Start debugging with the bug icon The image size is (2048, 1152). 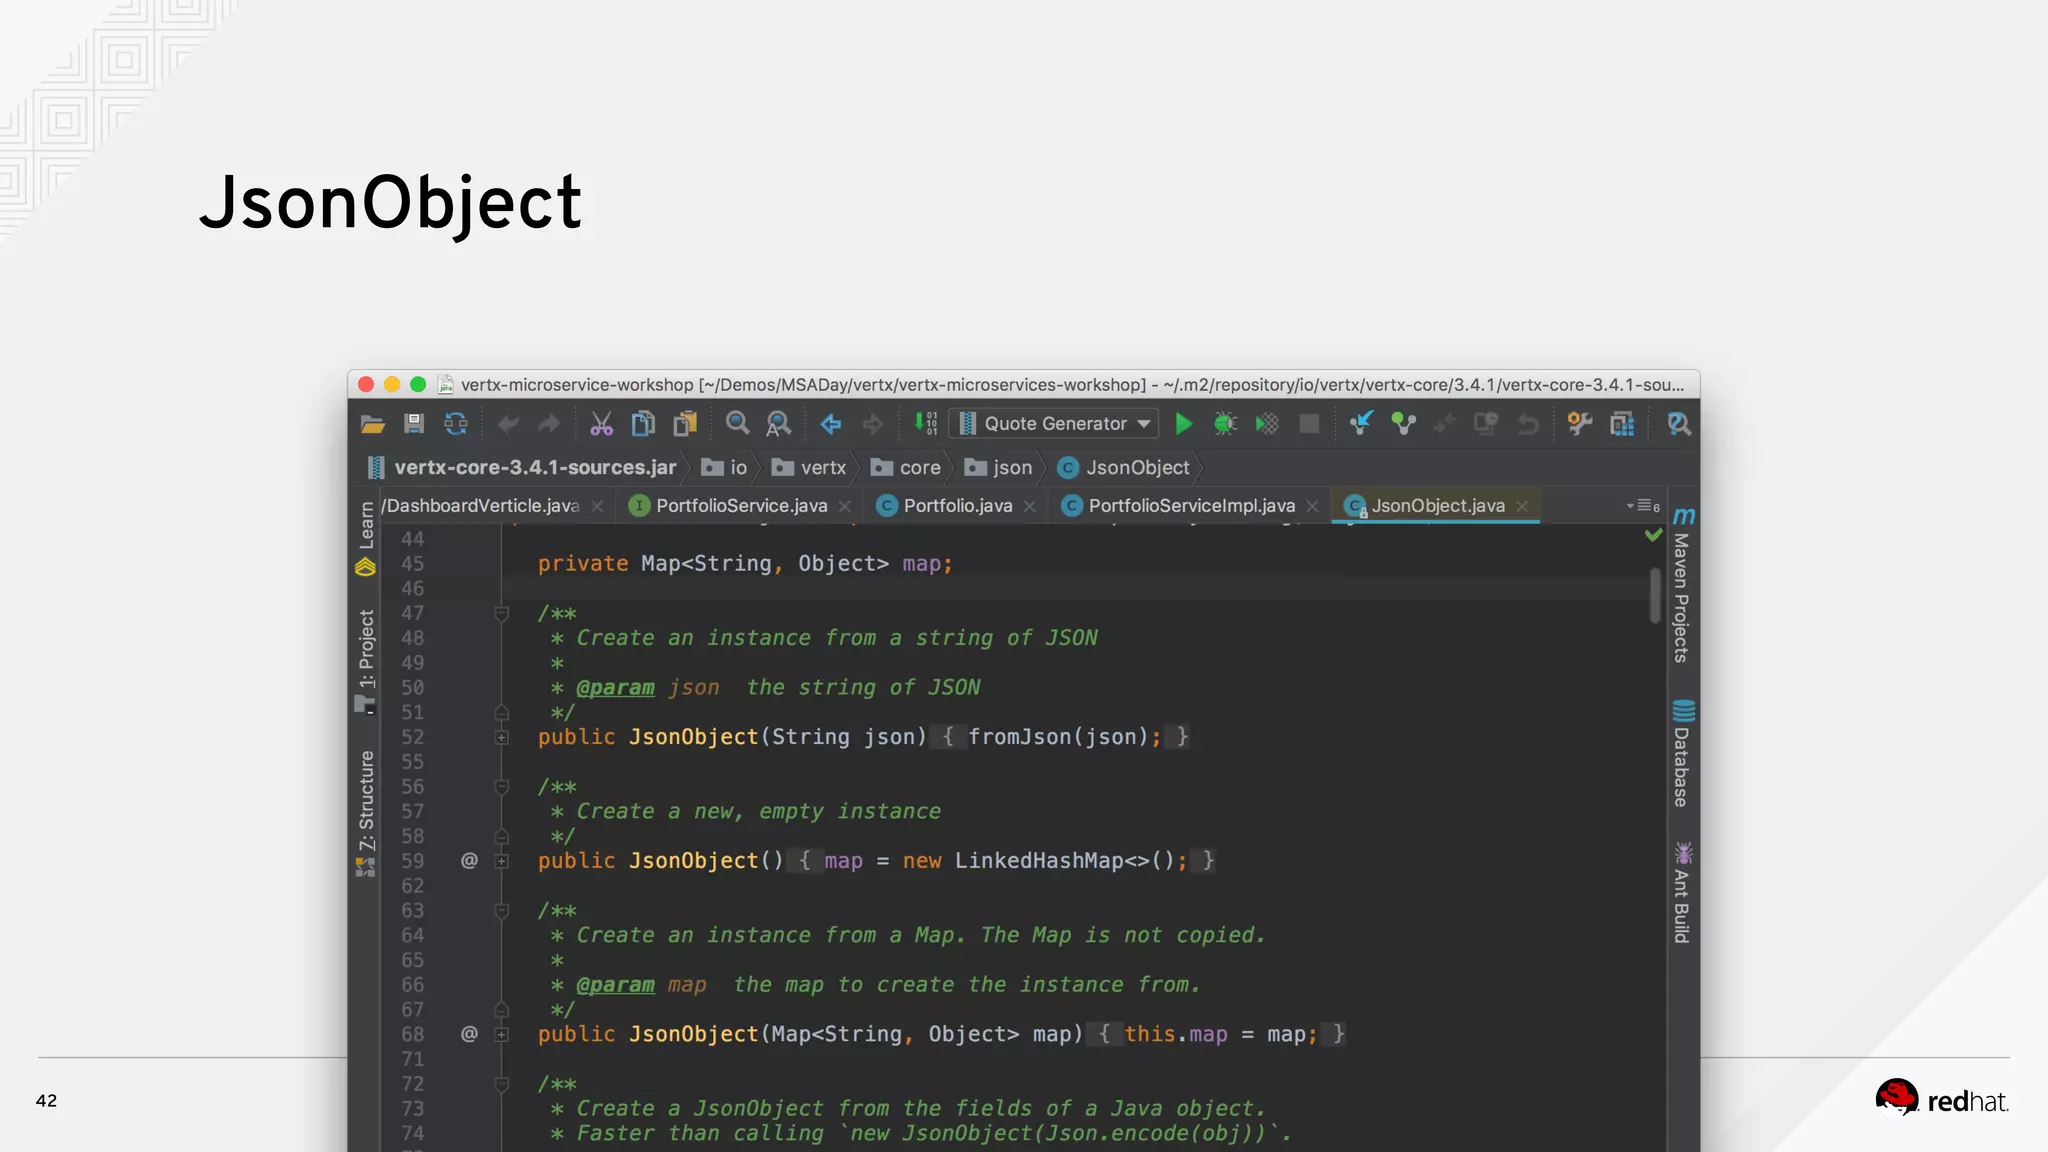(1225, 424)
